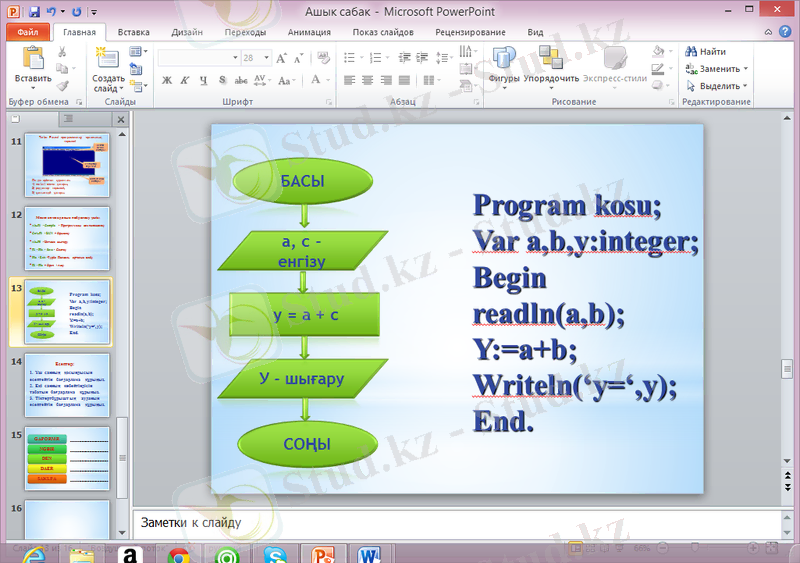
Task: Save the presentation from Quick Access toolbar
Action: point(35,12)
